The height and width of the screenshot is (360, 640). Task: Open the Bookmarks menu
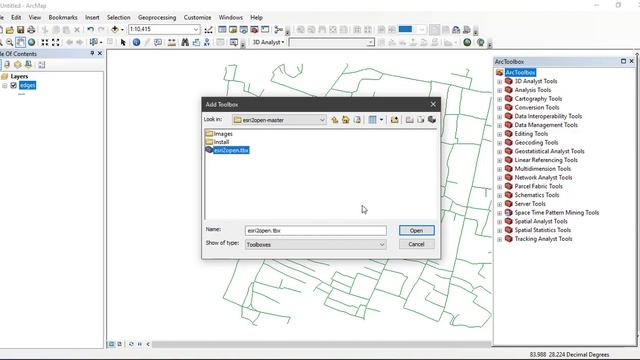click(63, 18)
